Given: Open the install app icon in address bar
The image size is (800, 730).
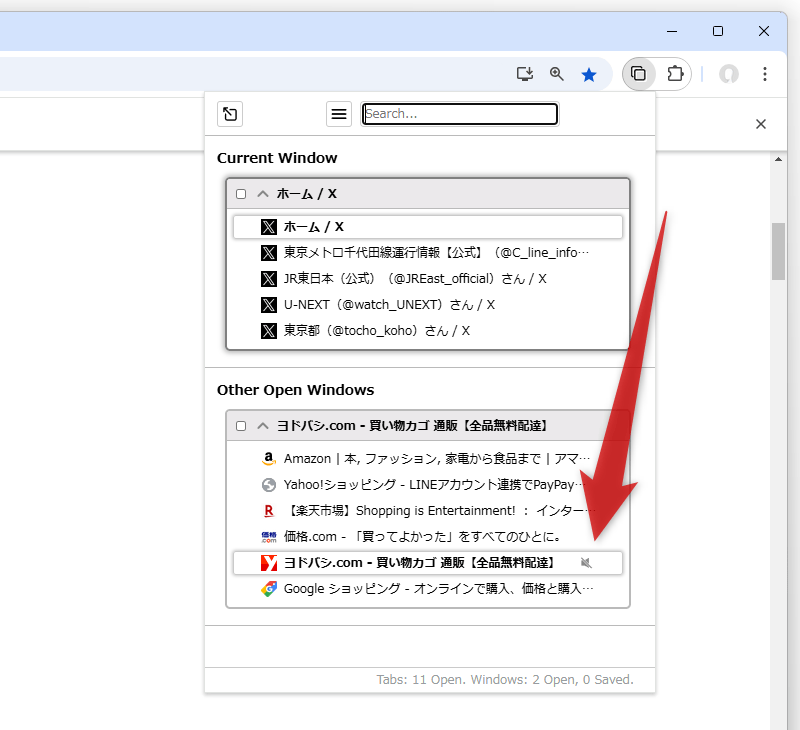Looking at the screenshot, I should pyautogui.click(x=524, y=74).
